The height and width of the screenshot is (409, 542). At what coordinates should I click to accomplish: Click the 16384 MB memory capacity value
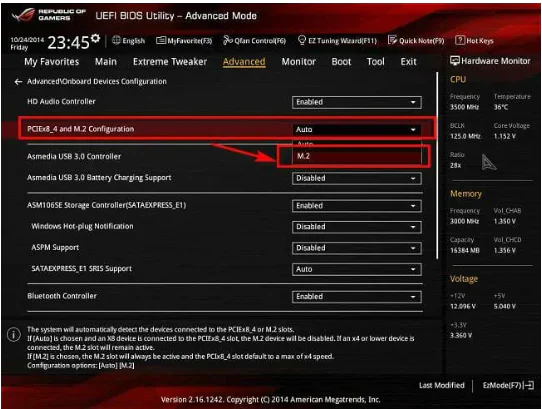point(465,250)
